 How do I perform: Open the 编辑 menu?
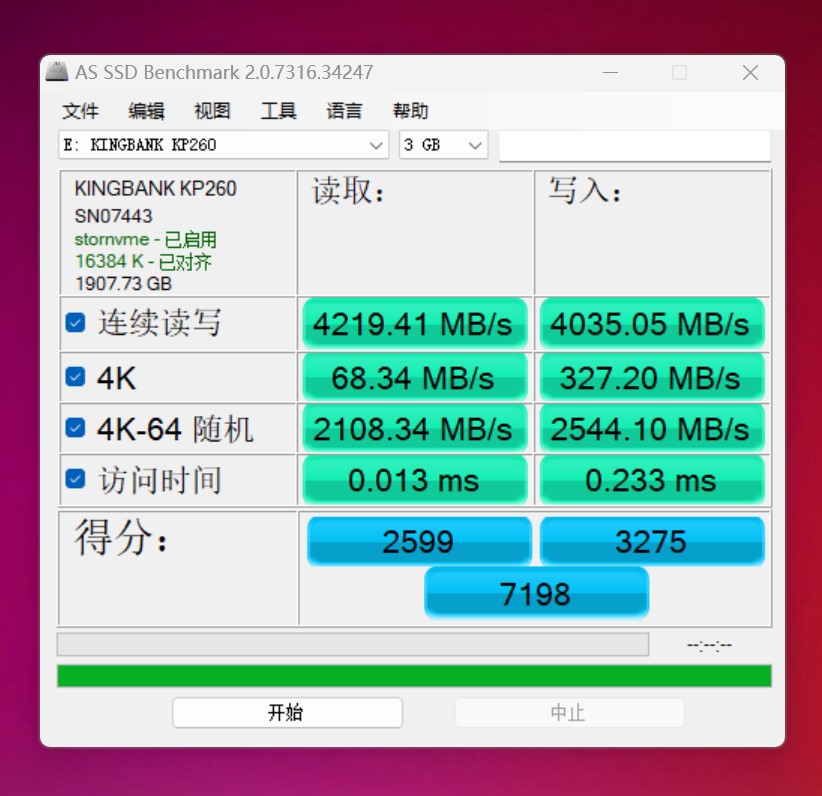point(146,111)
